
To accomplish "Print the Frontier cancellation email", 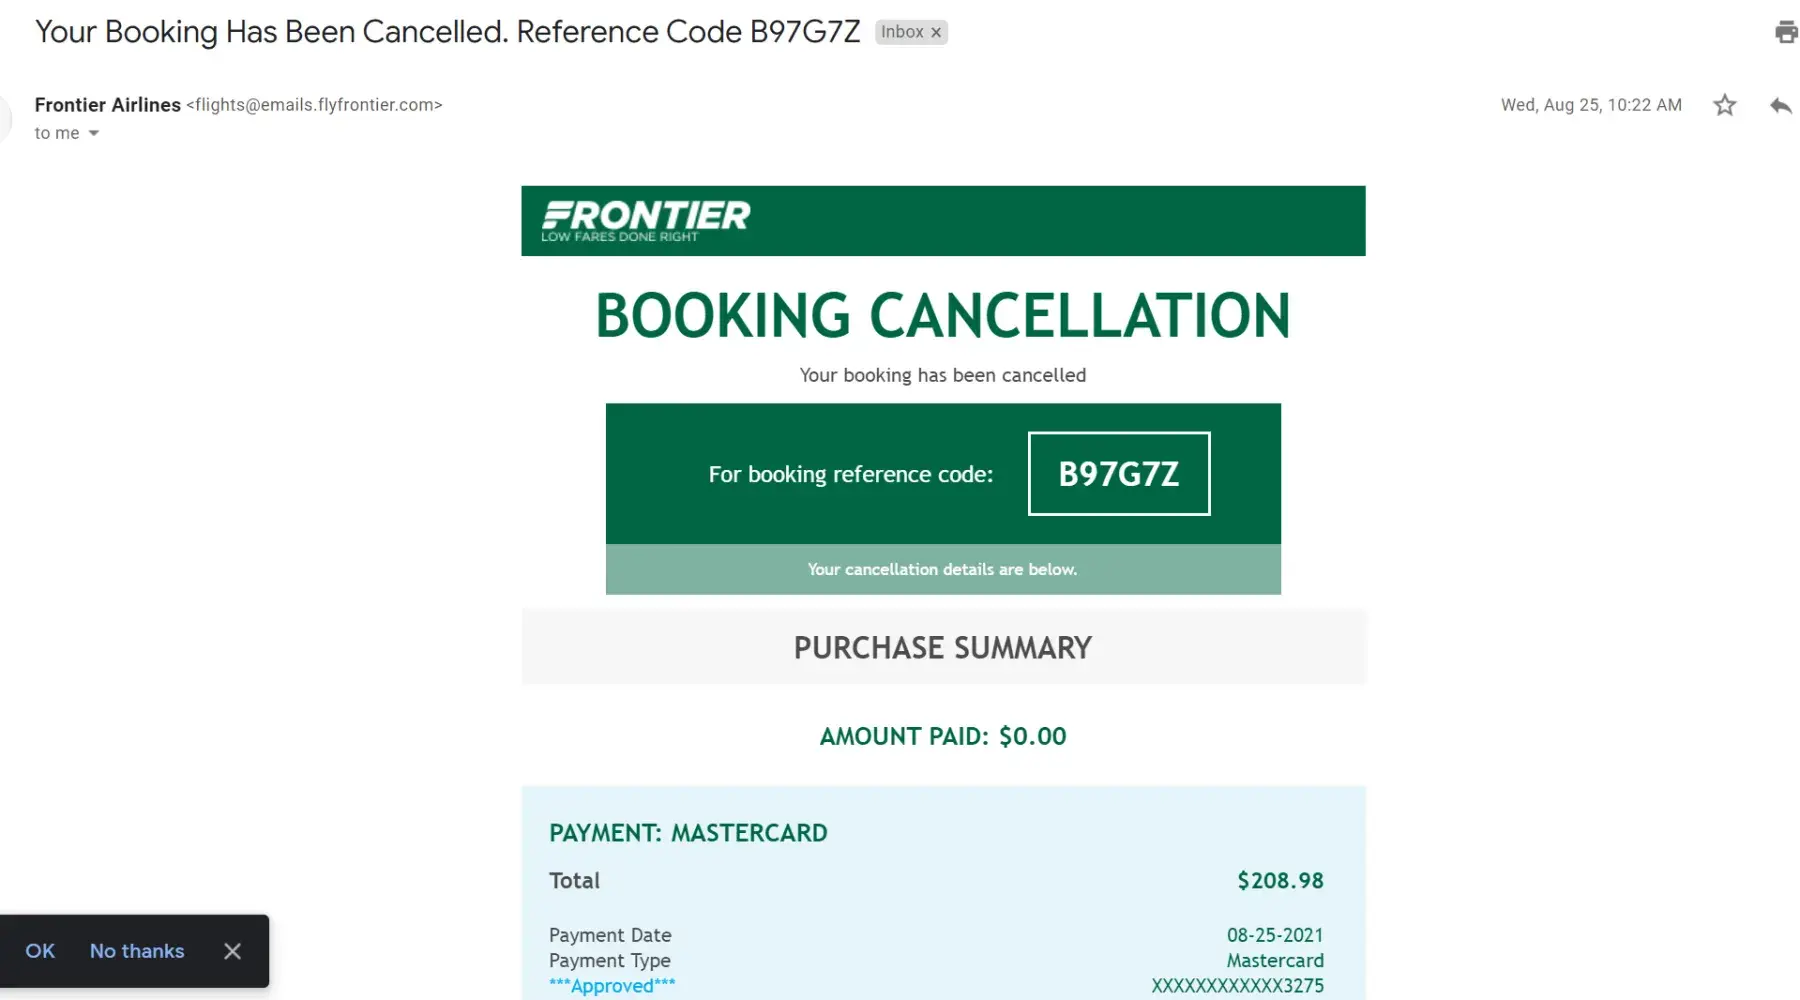I will 1786,32.
